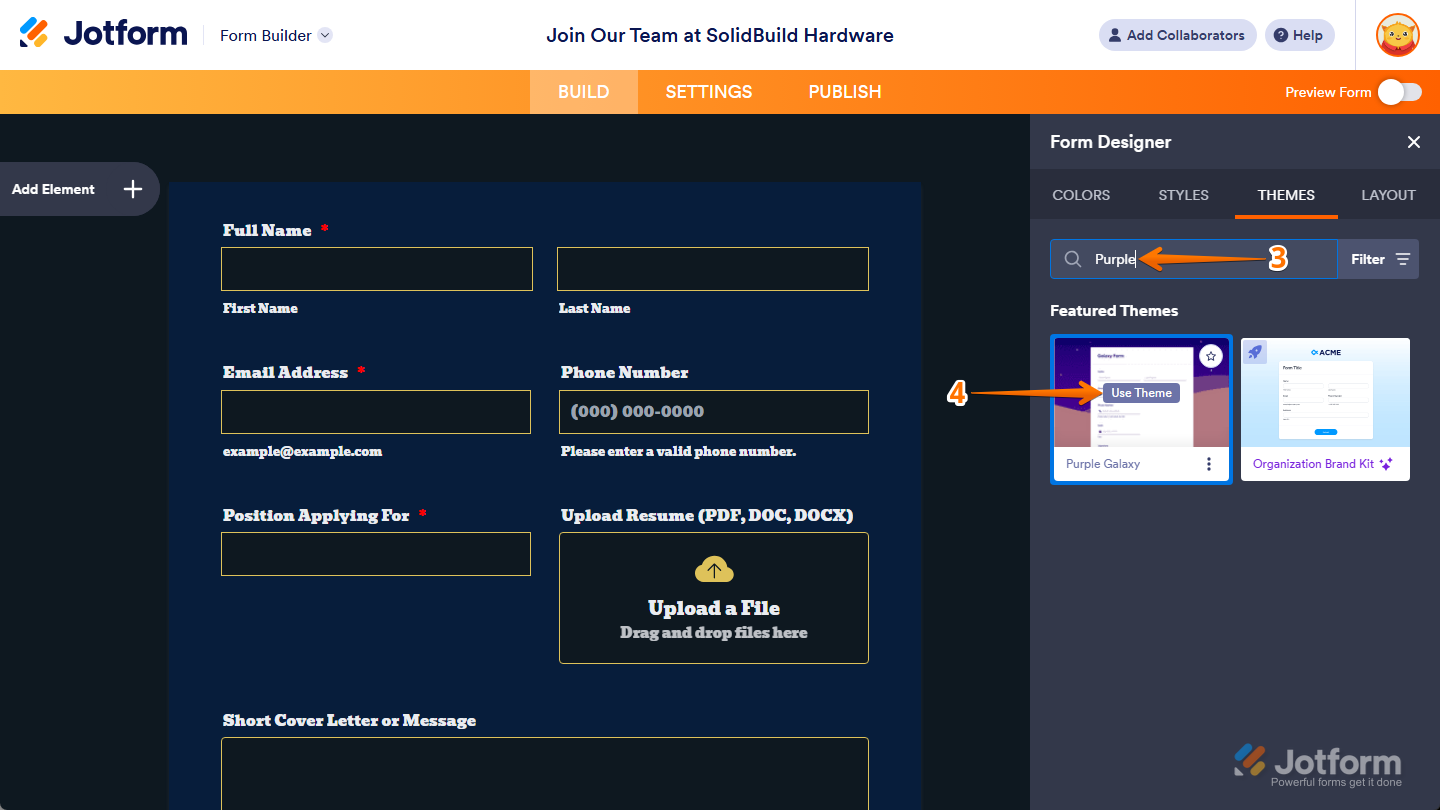Close the Form Designer panel
1440x810 pixels.
pyautogui.click(x=1414, y=142)
